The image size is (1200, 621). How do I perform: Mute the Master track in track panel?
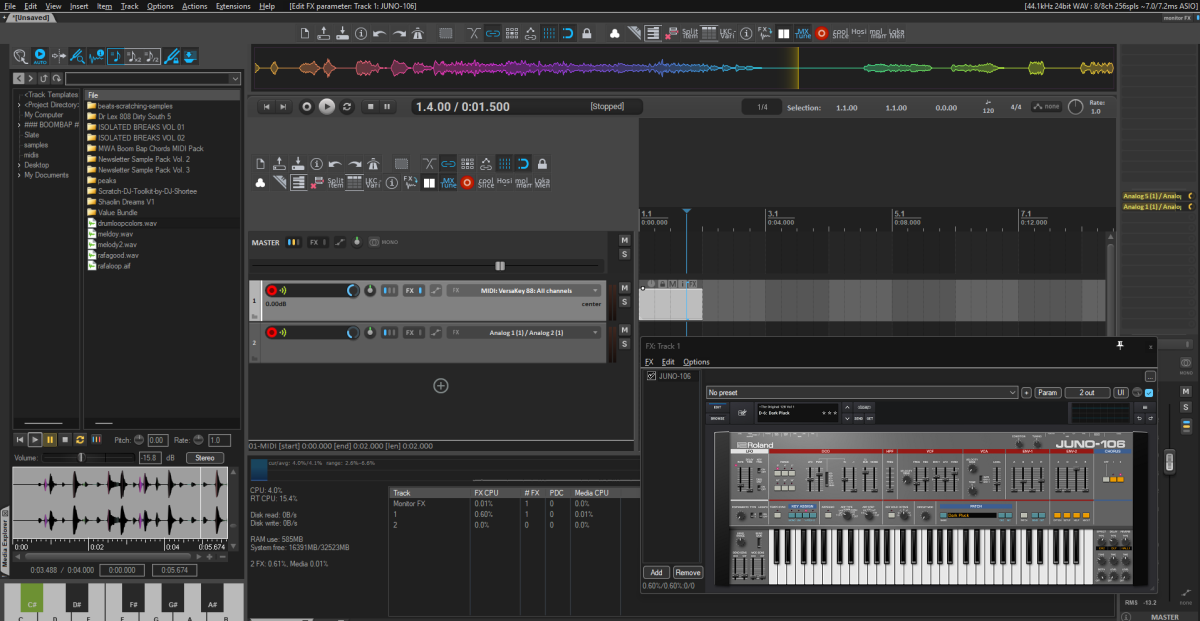[x=624, y=240]
